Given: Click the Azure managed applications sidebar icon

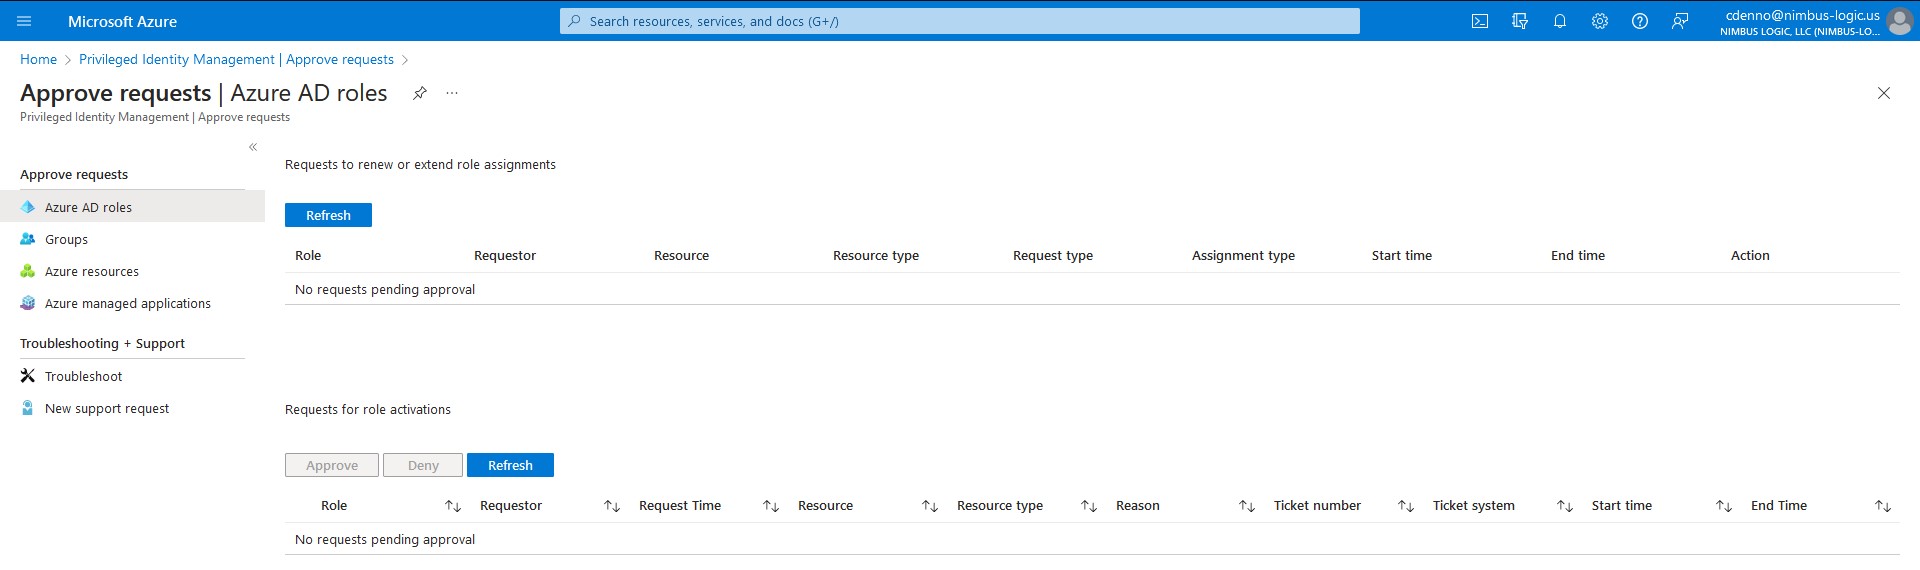Looking at the screenshot, I should pyautogui.click(x=28, y=303).
